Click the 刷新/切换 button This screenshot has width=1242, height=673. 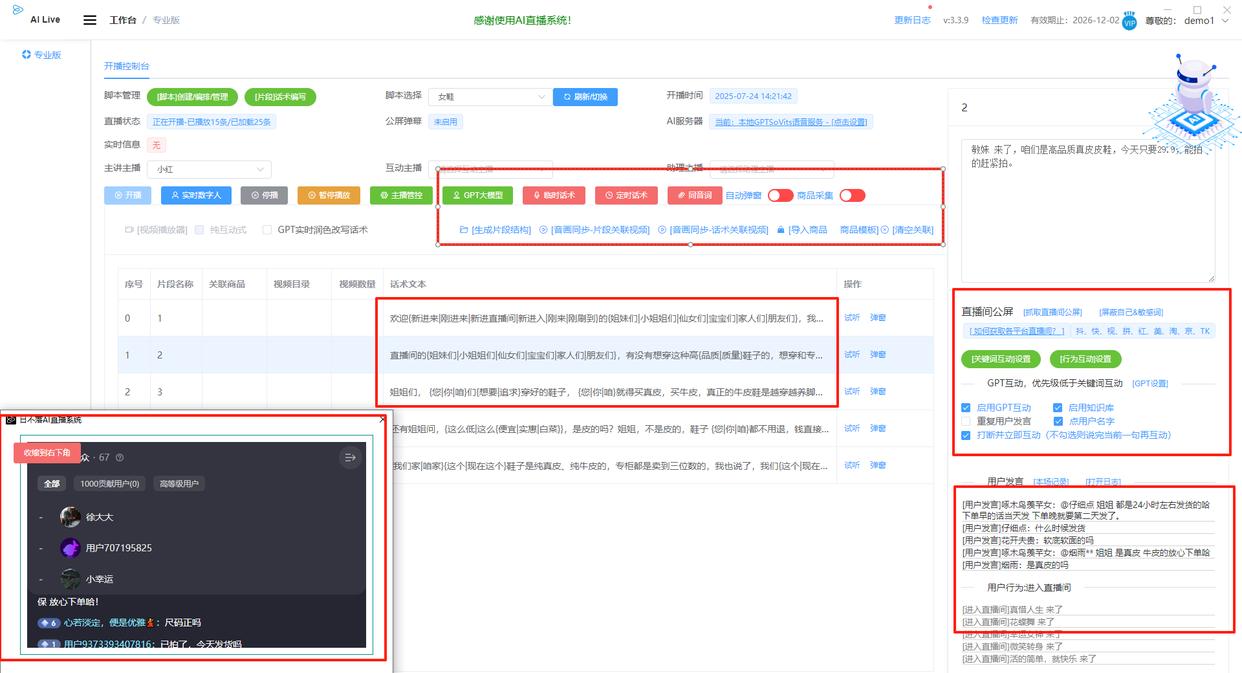tap(585, 97)
